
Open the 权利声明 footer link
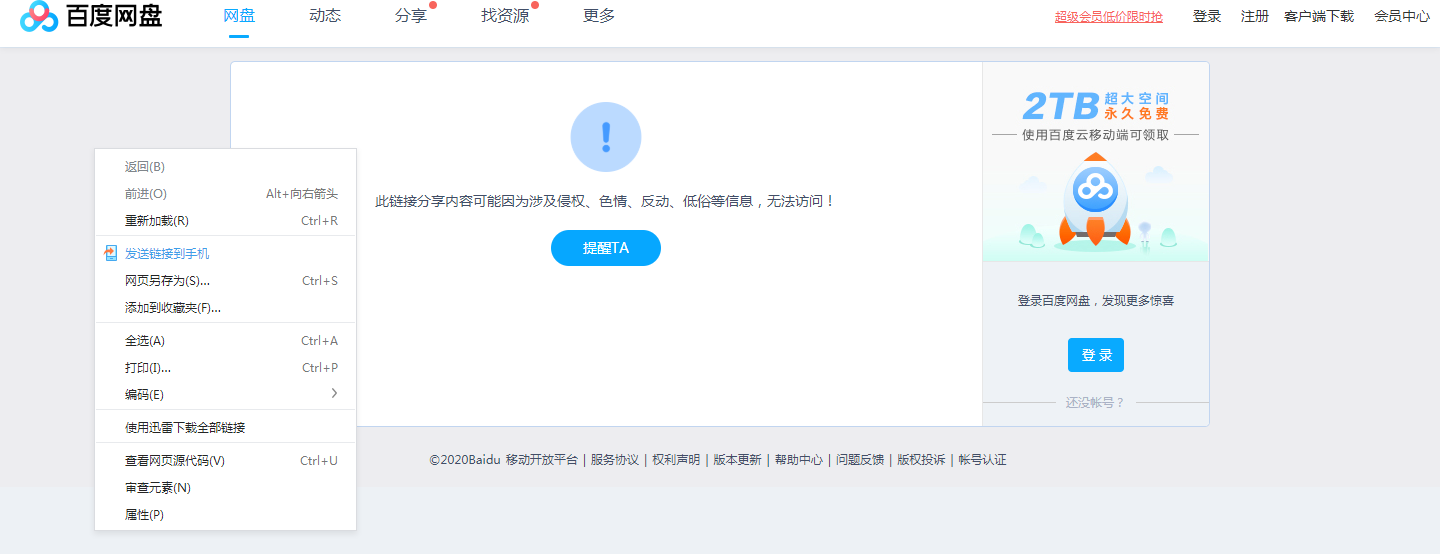(x=676, y=460)
